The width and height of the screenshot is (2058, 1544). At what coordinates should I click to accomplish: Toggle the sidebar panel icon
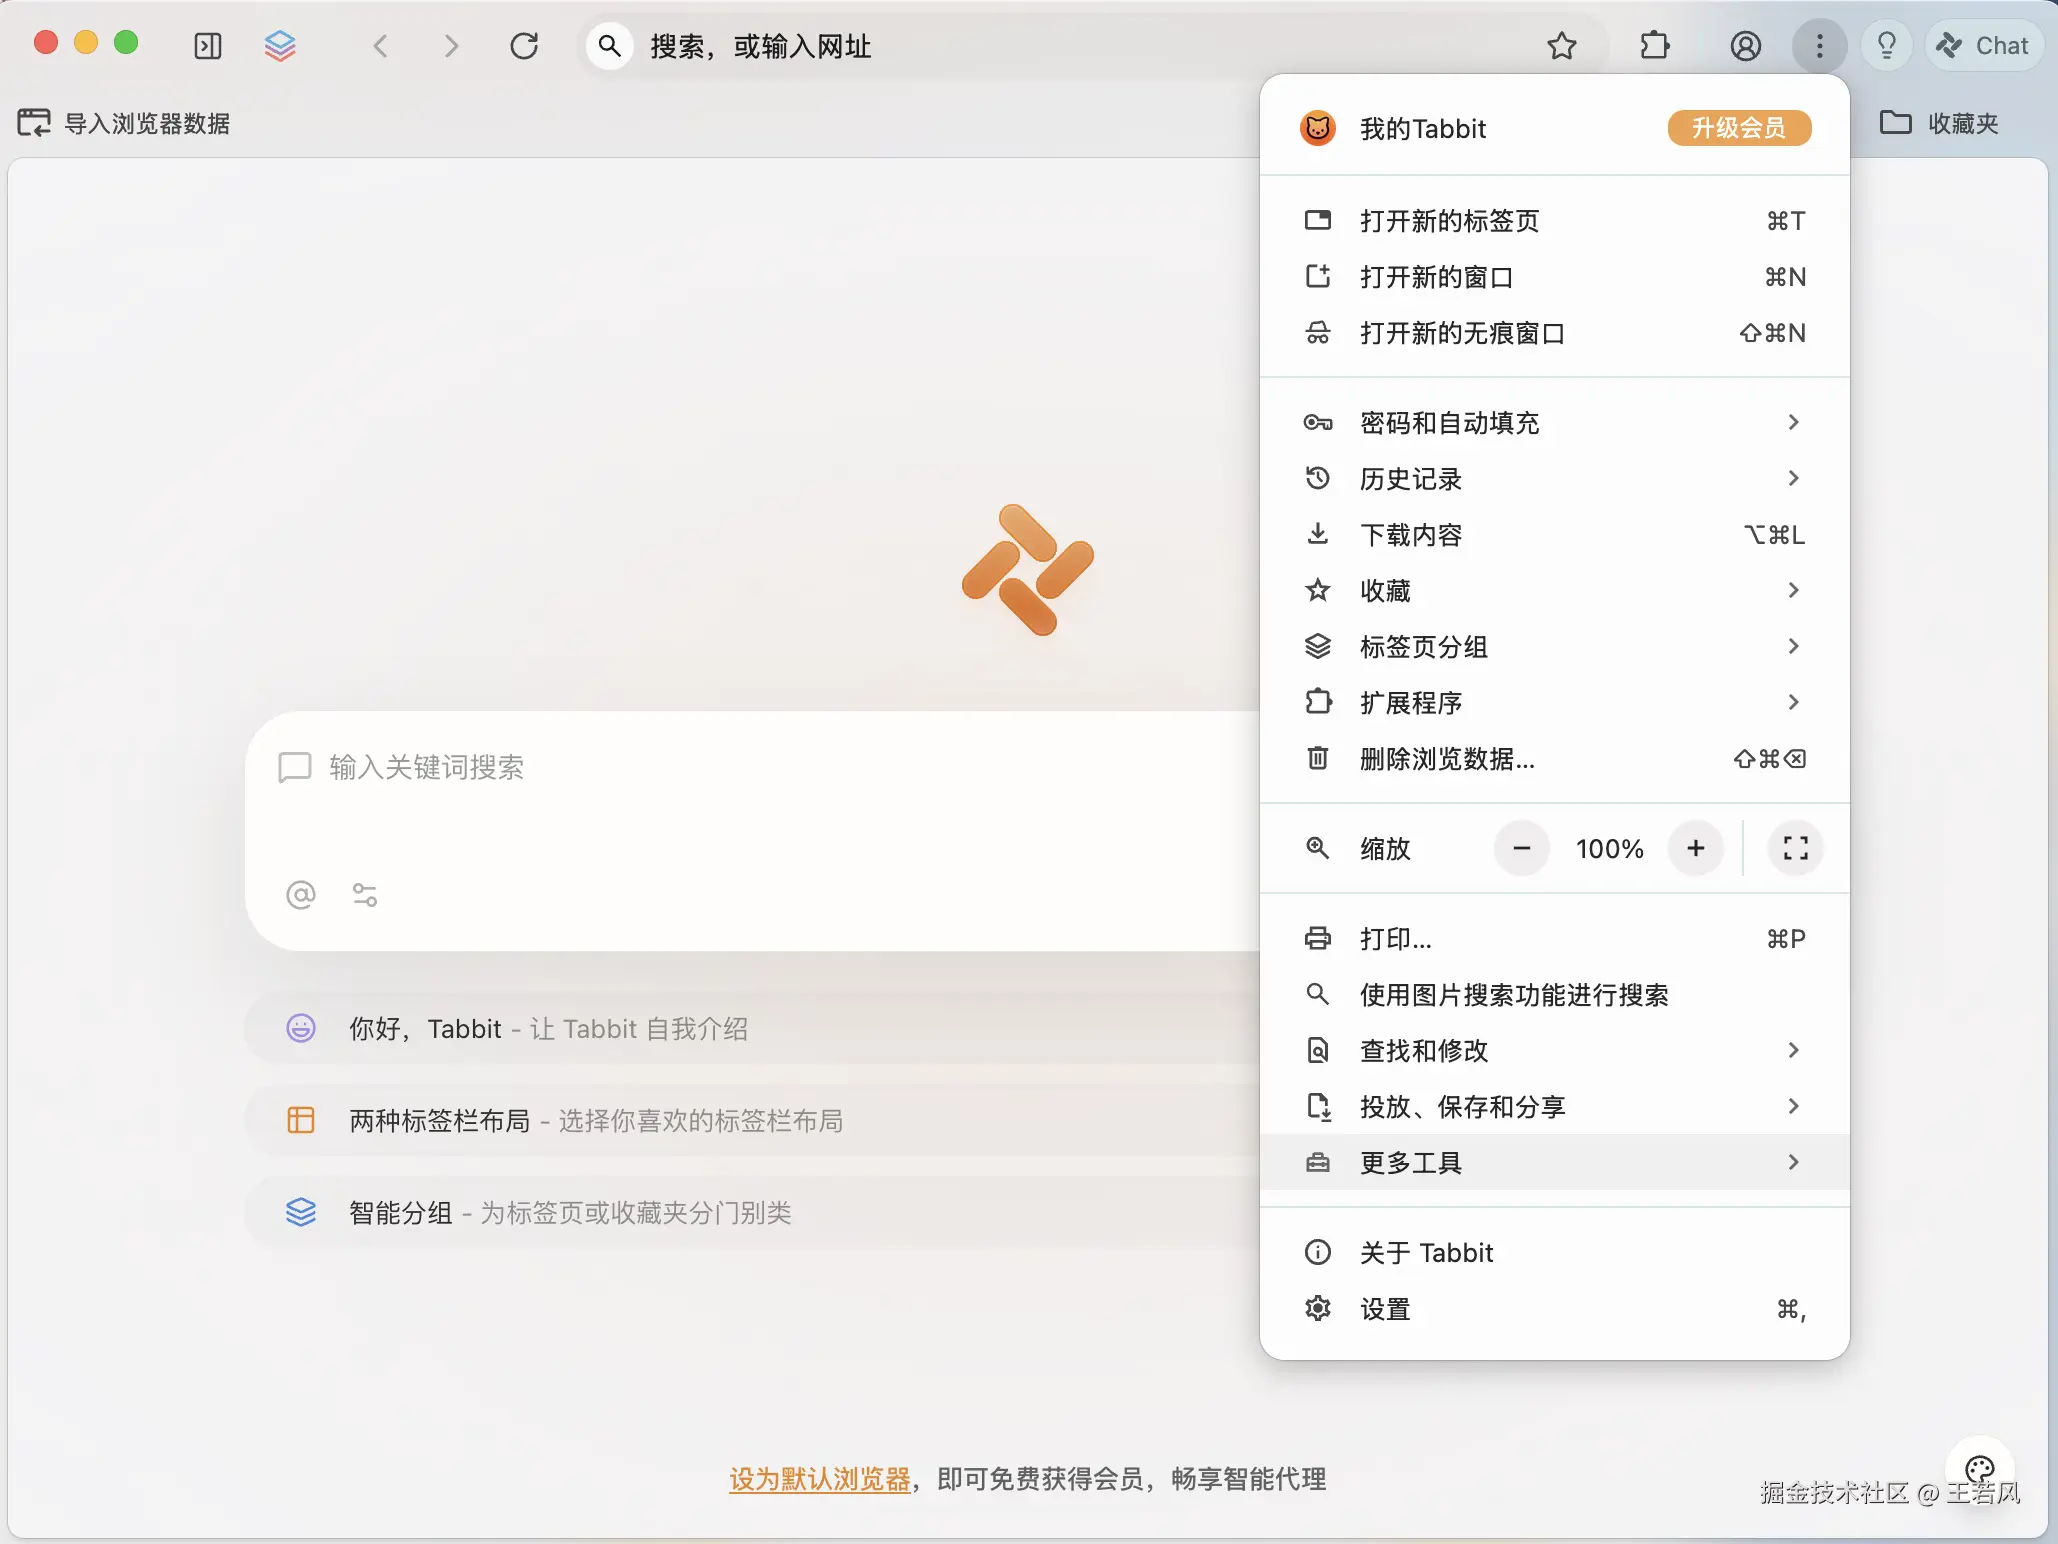point(208,46)
